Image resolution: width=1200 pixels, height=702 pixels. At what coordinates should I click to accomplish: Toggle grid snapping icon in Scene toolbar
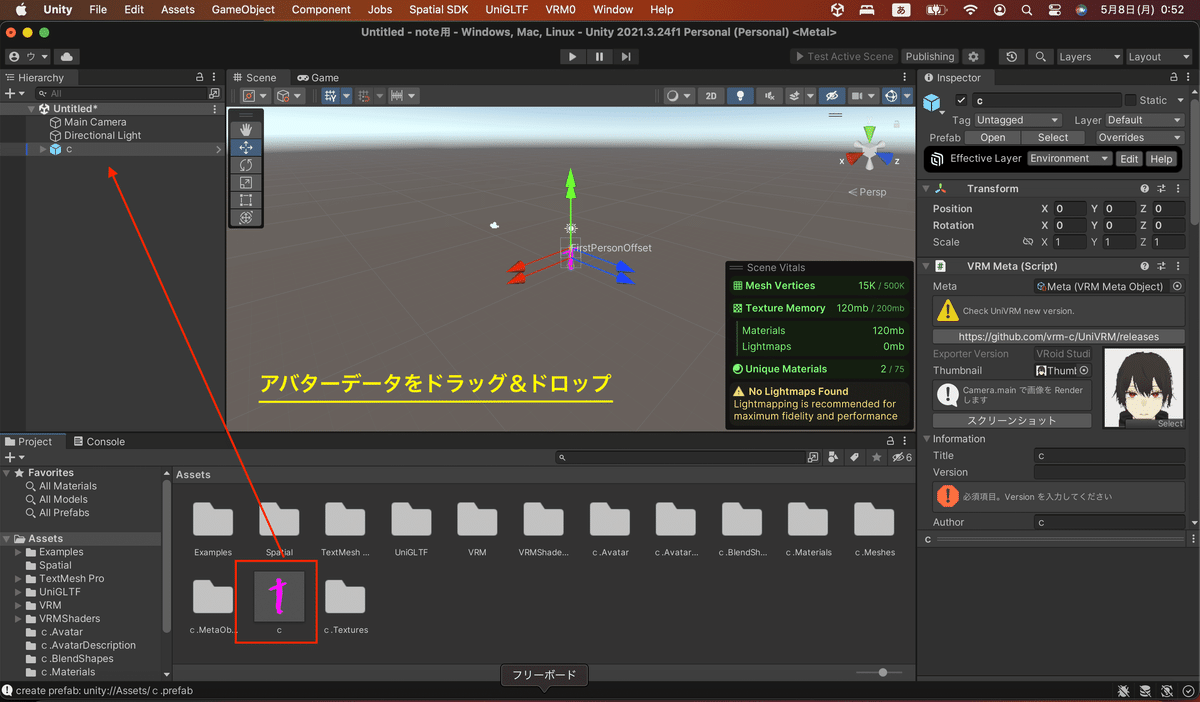365,96
